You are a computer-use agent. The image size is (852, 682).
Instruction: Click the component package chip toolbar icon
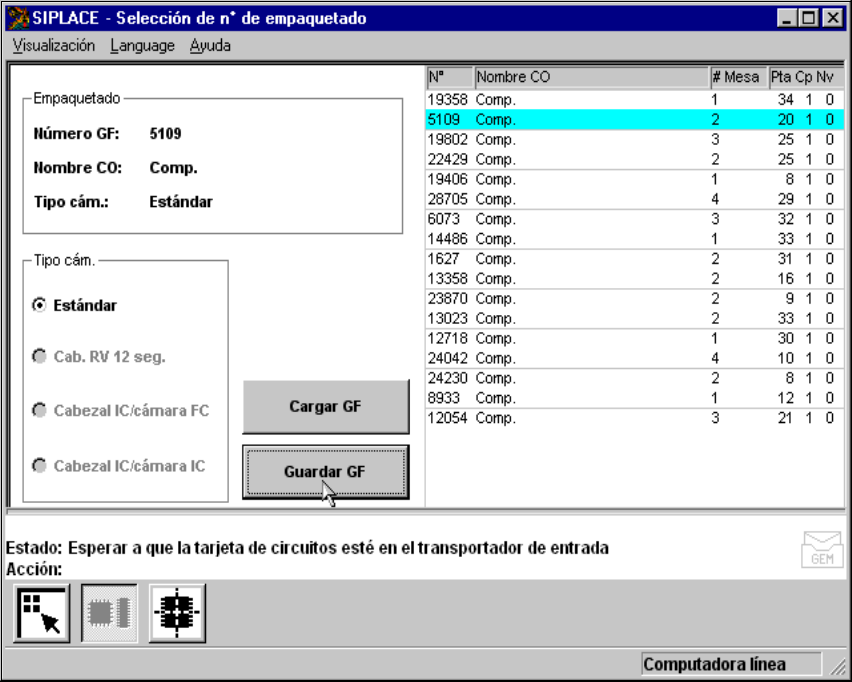pos(109,613)
